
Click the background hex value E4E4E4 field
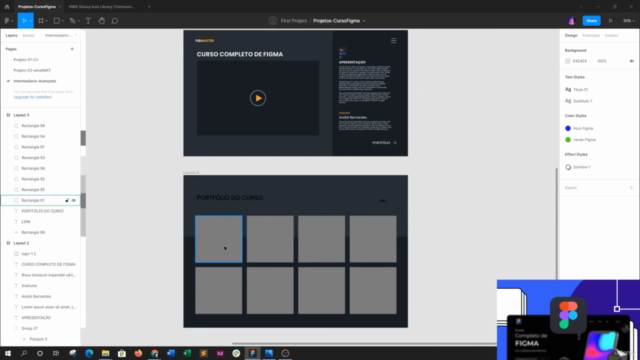tap(580, 61)
